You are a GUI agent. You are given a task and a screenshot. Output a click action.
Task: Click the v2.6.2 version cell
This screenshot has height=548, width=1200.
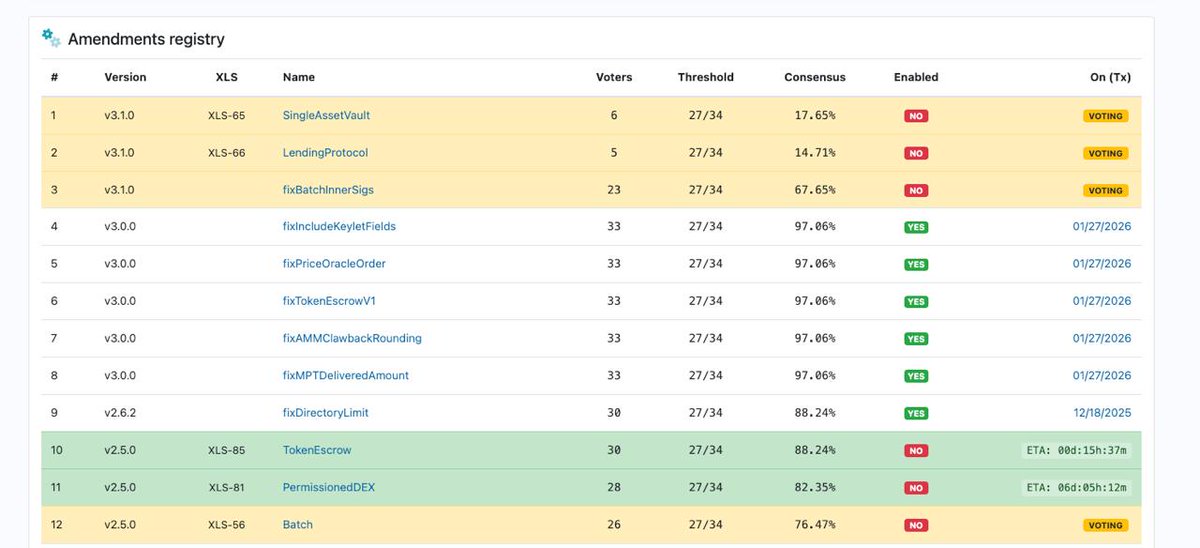120,413
